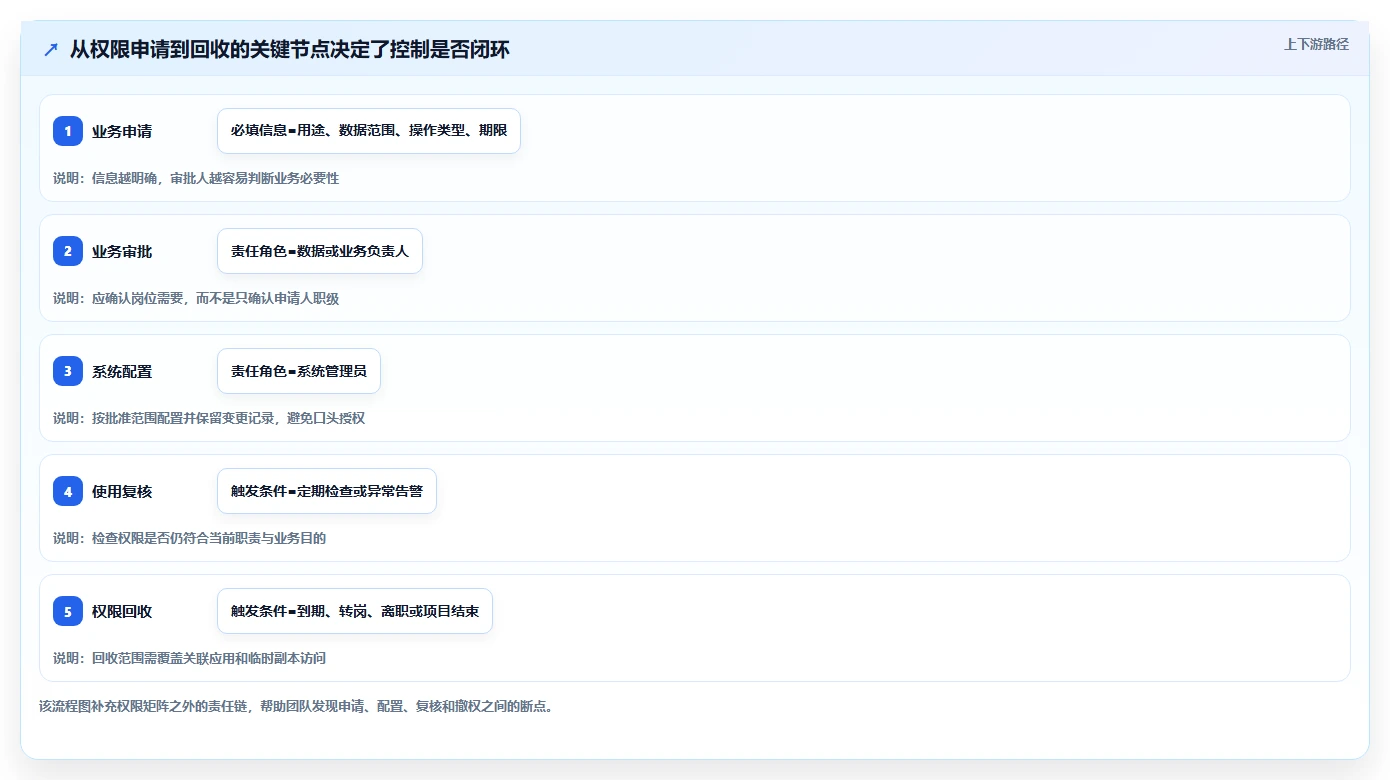Viewport: 1390px width, 780px height.
Task: Click the 触发条件=到期、转岗、离职或项目结束 chip
Action: tap(355, 611)
